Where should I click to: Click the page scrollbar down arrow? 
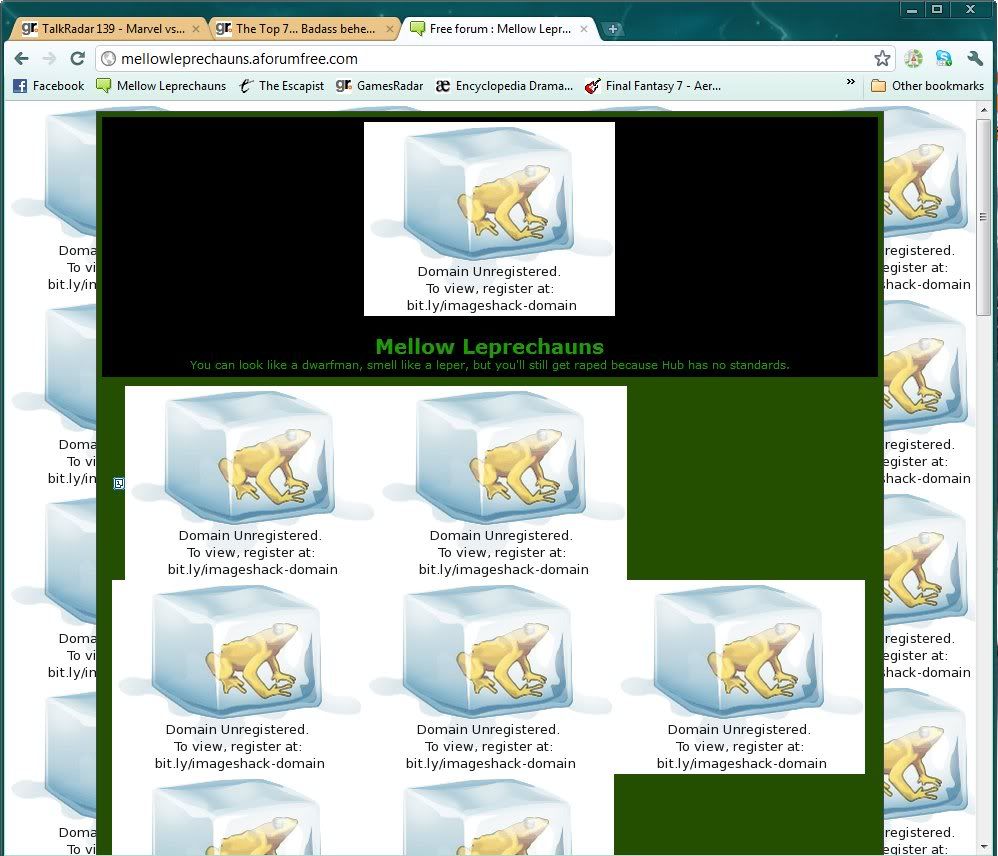[984, 847]
